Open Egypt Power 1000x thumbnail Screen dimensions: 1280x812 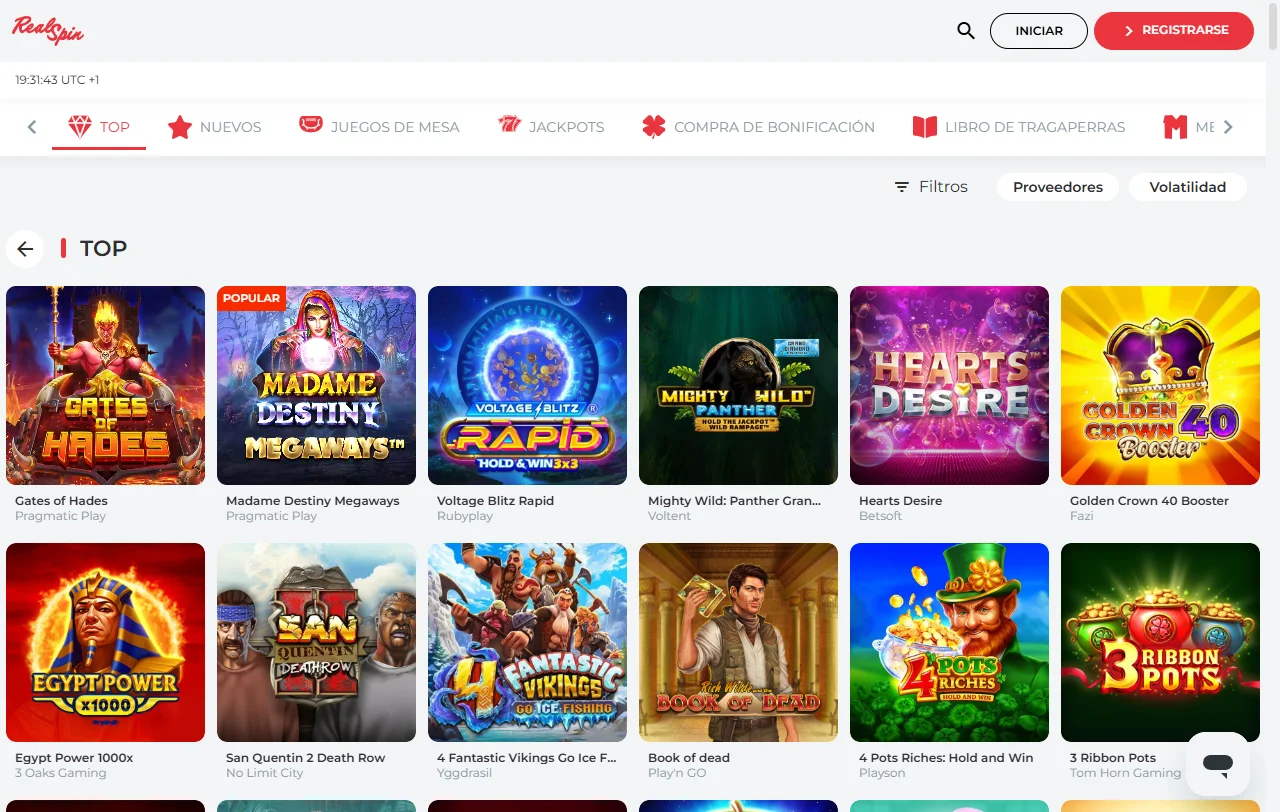coord(105,642)
